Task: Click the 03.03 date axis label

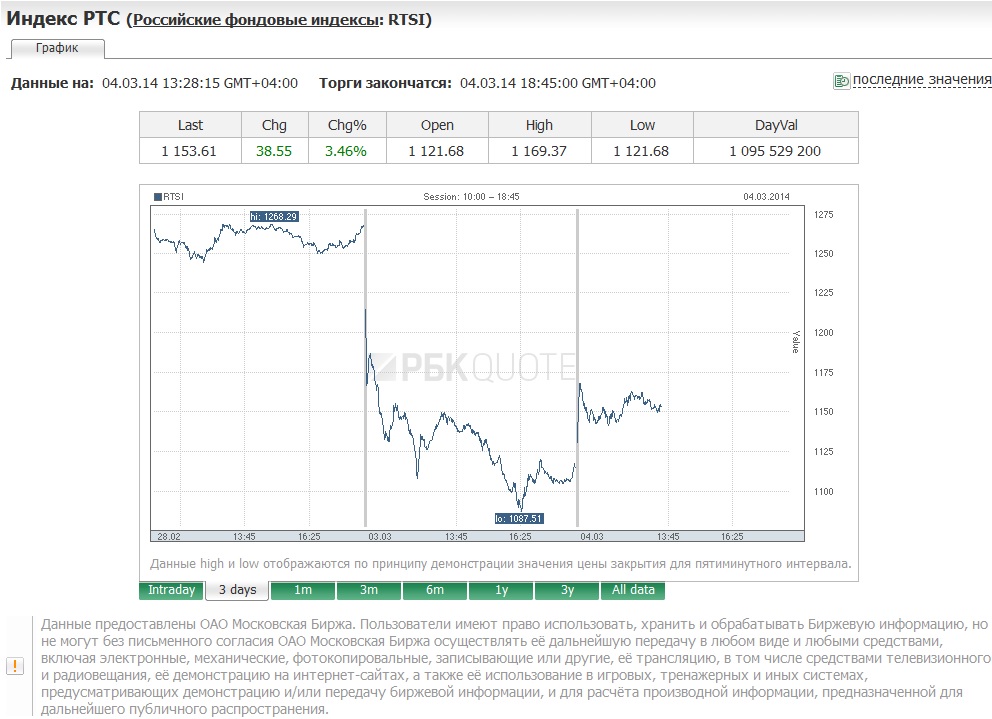Action: [x=380, y=536]
